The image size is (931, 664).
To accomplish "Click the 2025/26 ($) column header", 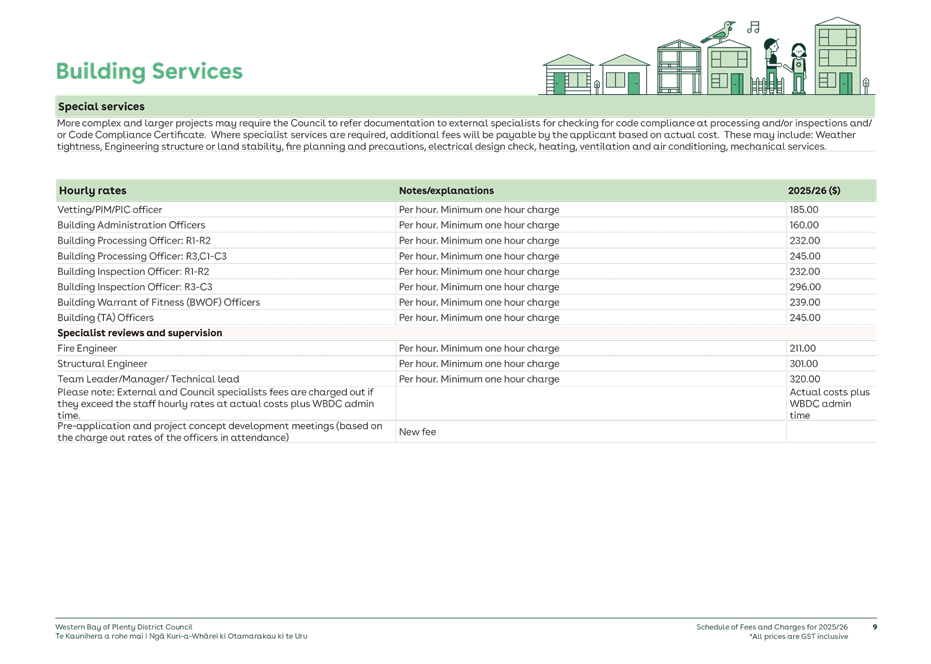I will [814, 190].
